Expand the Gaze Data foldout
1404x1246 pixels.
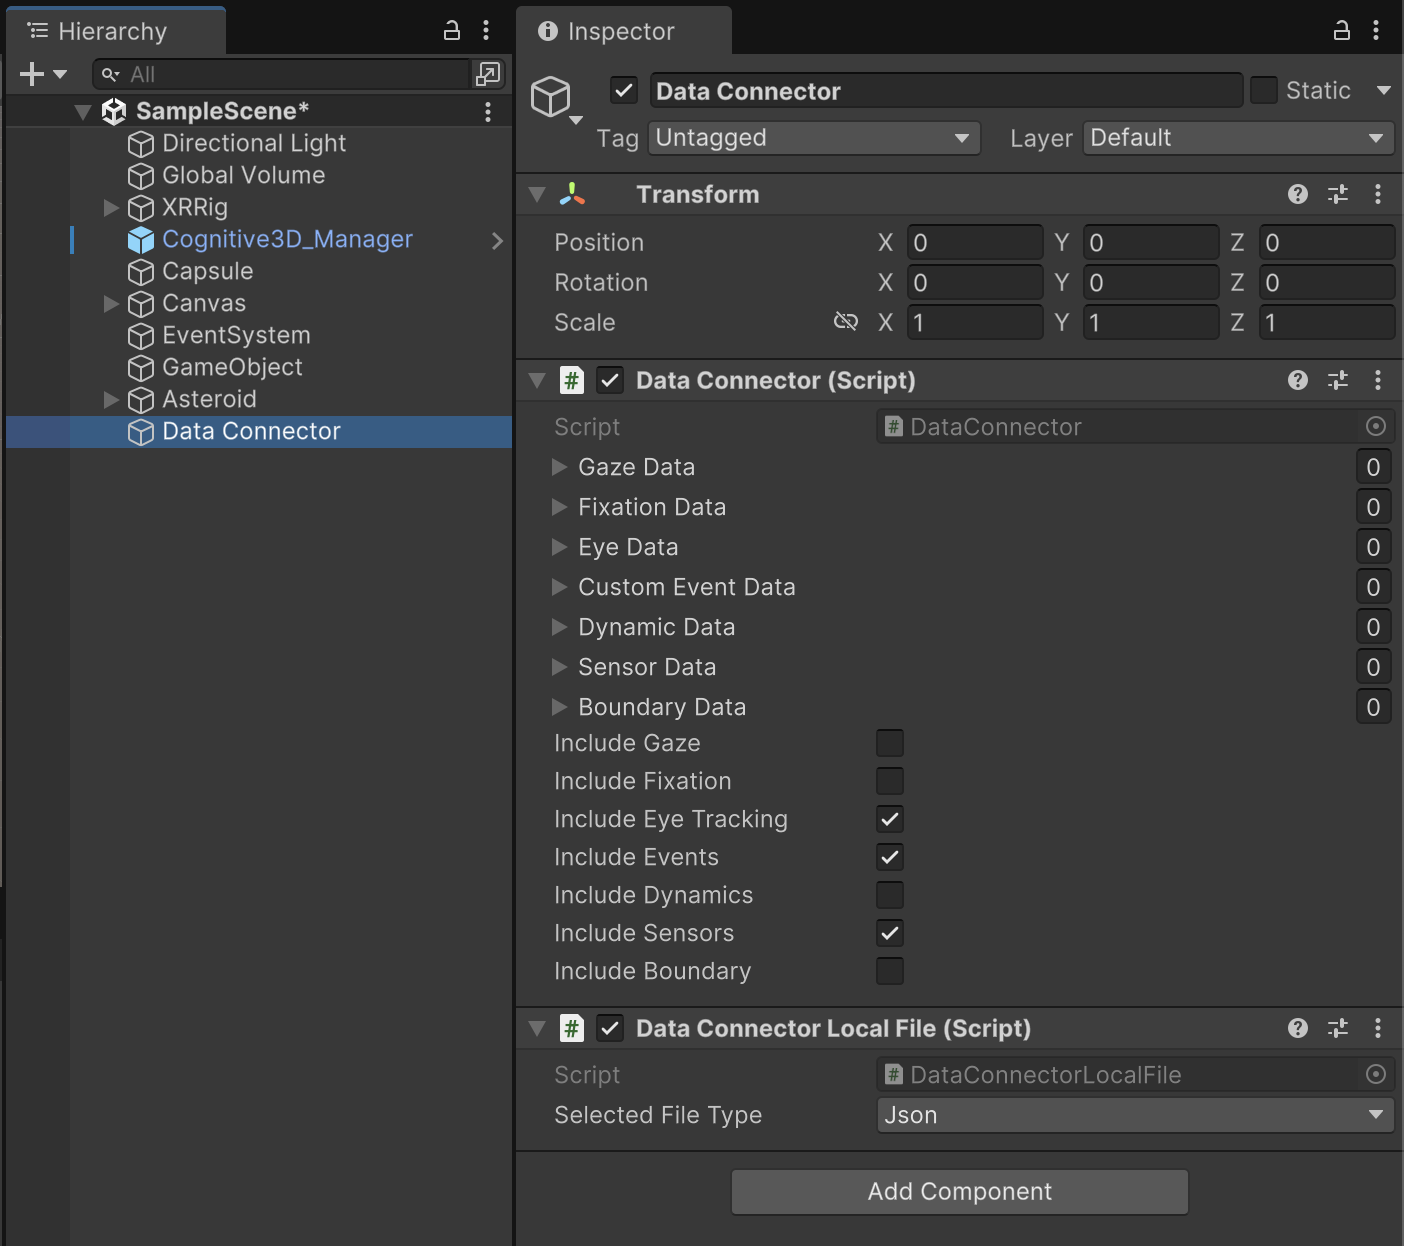coord(560,466)
